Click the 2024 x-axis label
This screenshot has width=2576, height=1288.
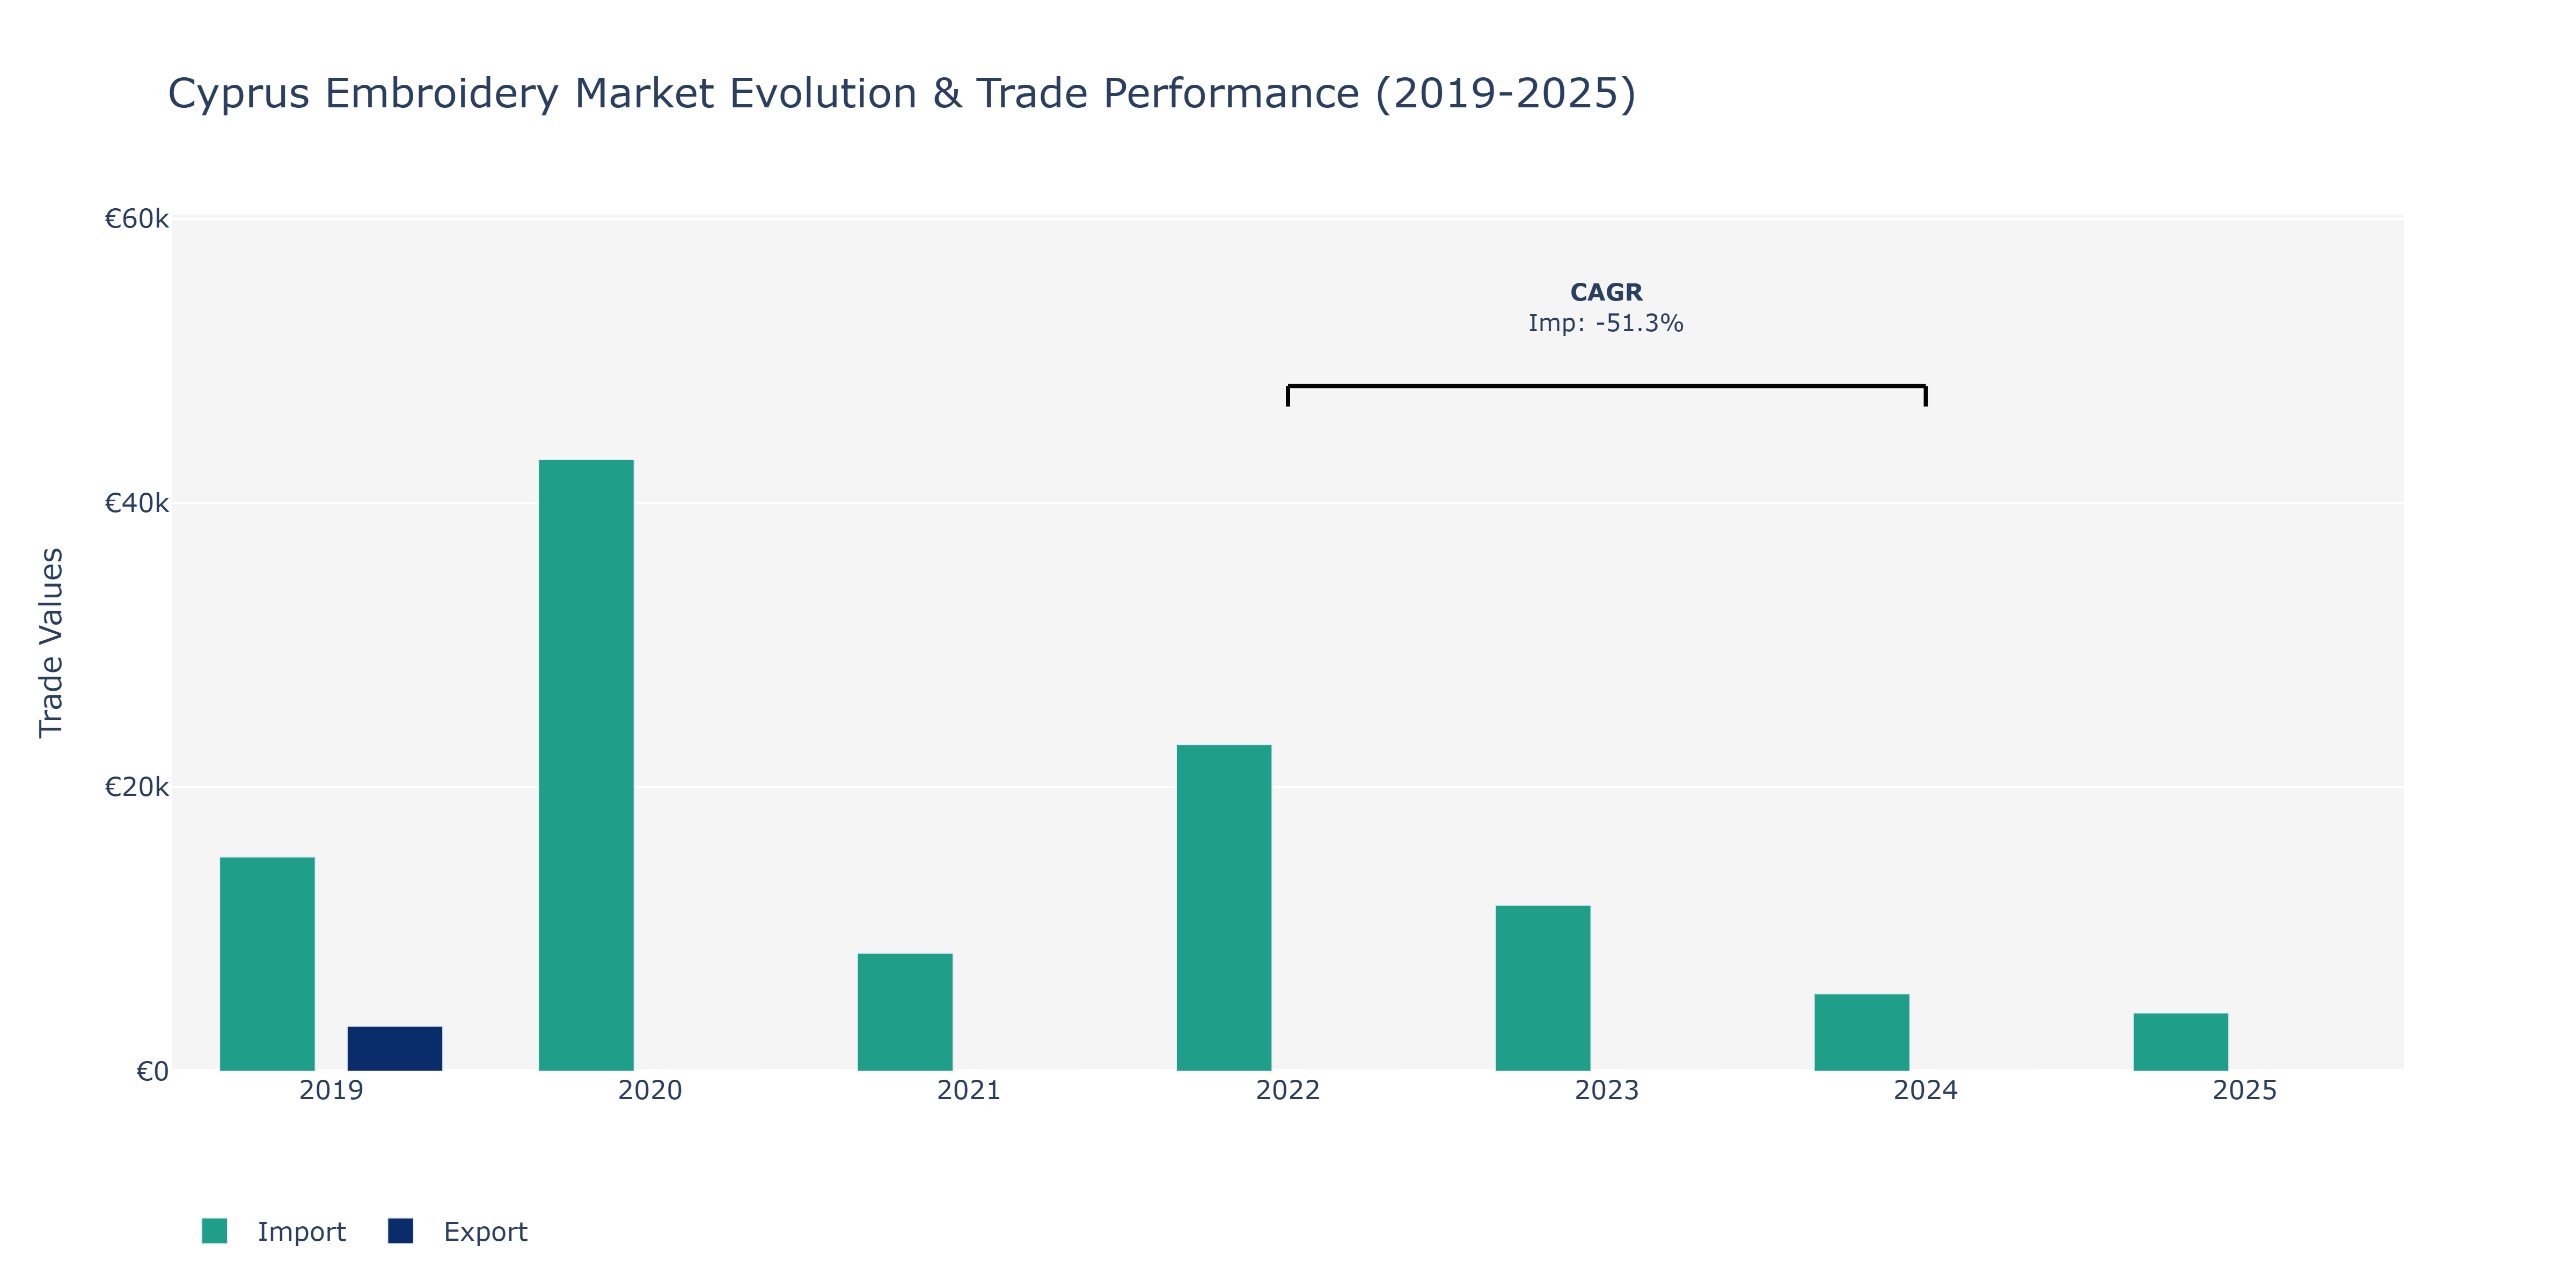(1926, 1090)
